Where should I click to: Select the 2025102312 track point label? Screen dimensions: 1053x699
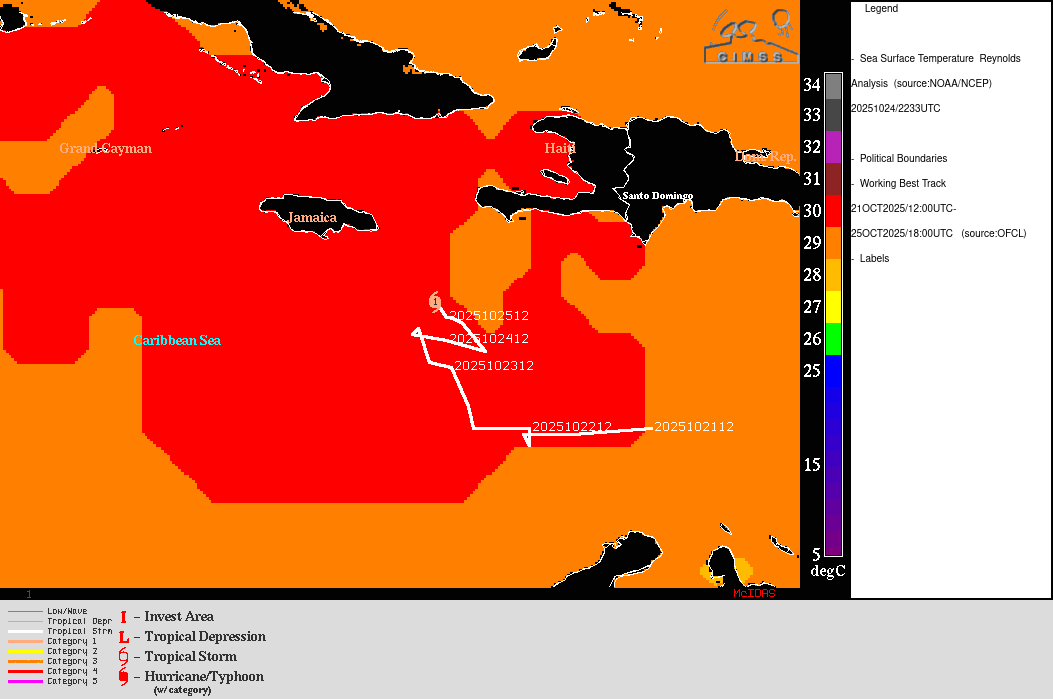point(494,366)
